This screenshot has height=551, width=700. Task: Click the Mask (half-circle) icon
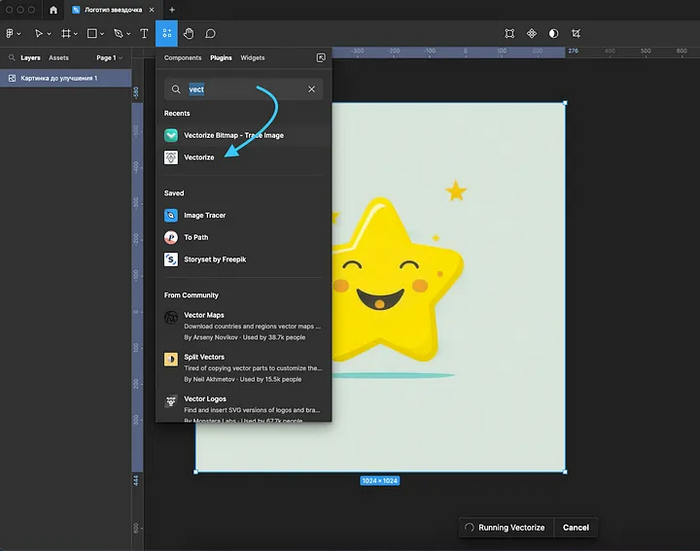click(554, 33)
